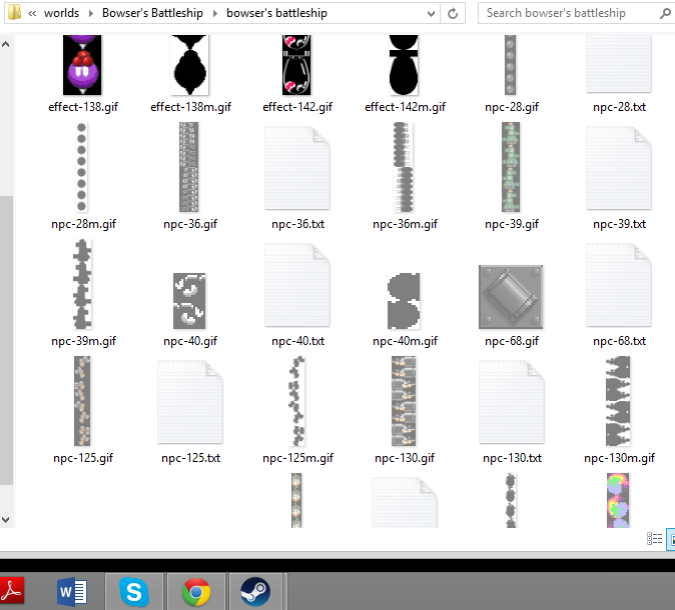Click the search magnifier icon

[665, 14]
